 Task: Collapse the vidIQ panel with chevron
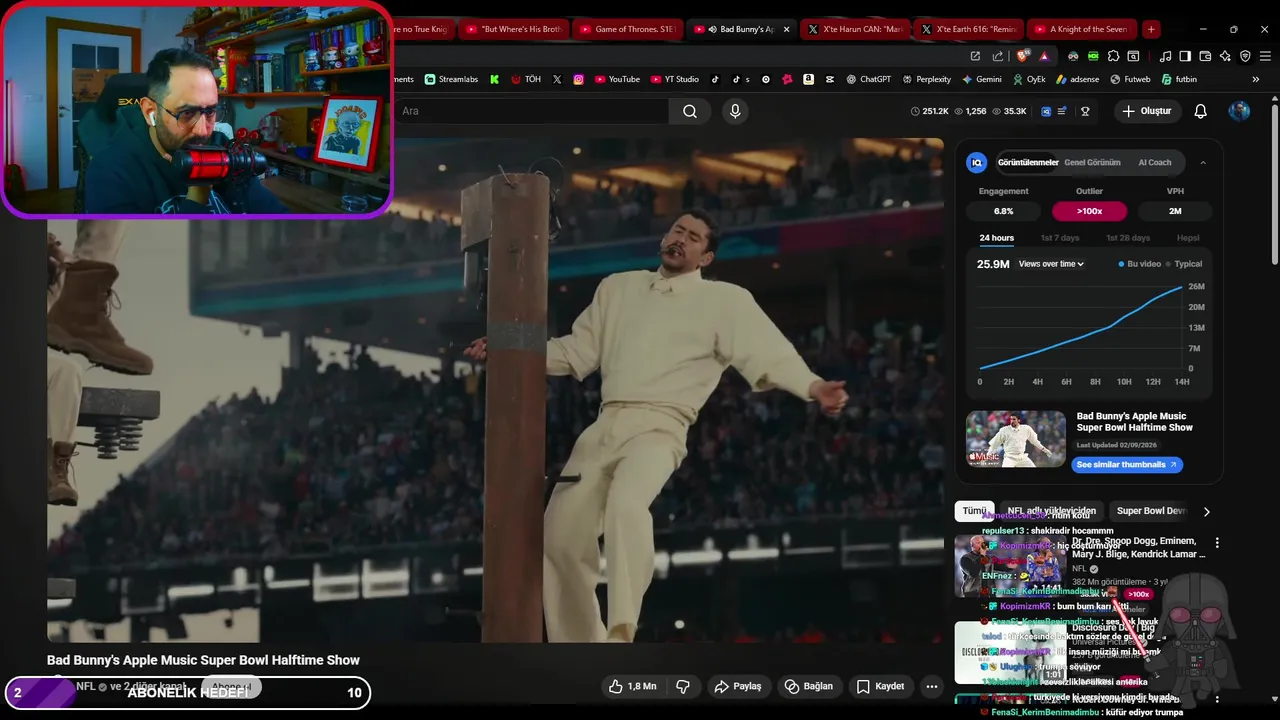coord(1203,162)
